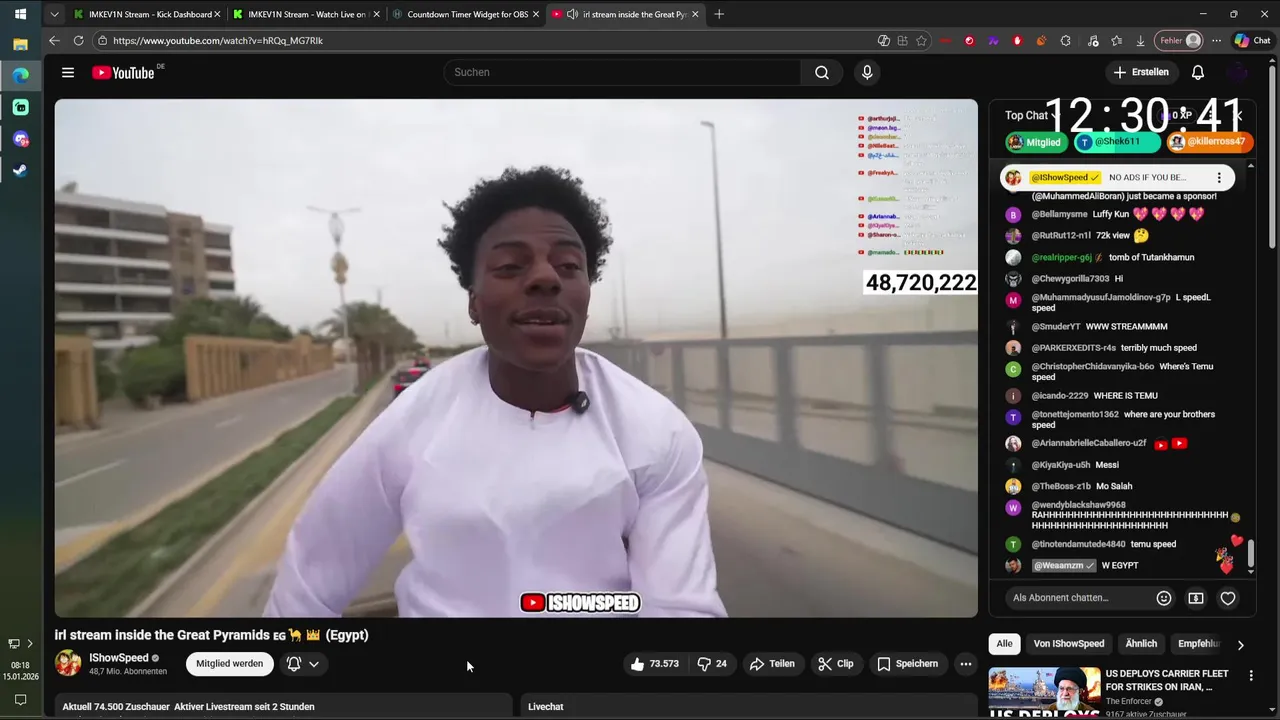Screen dimensions: 1280x720
Task: Select the Alle filter chip
Action: 1004,644
